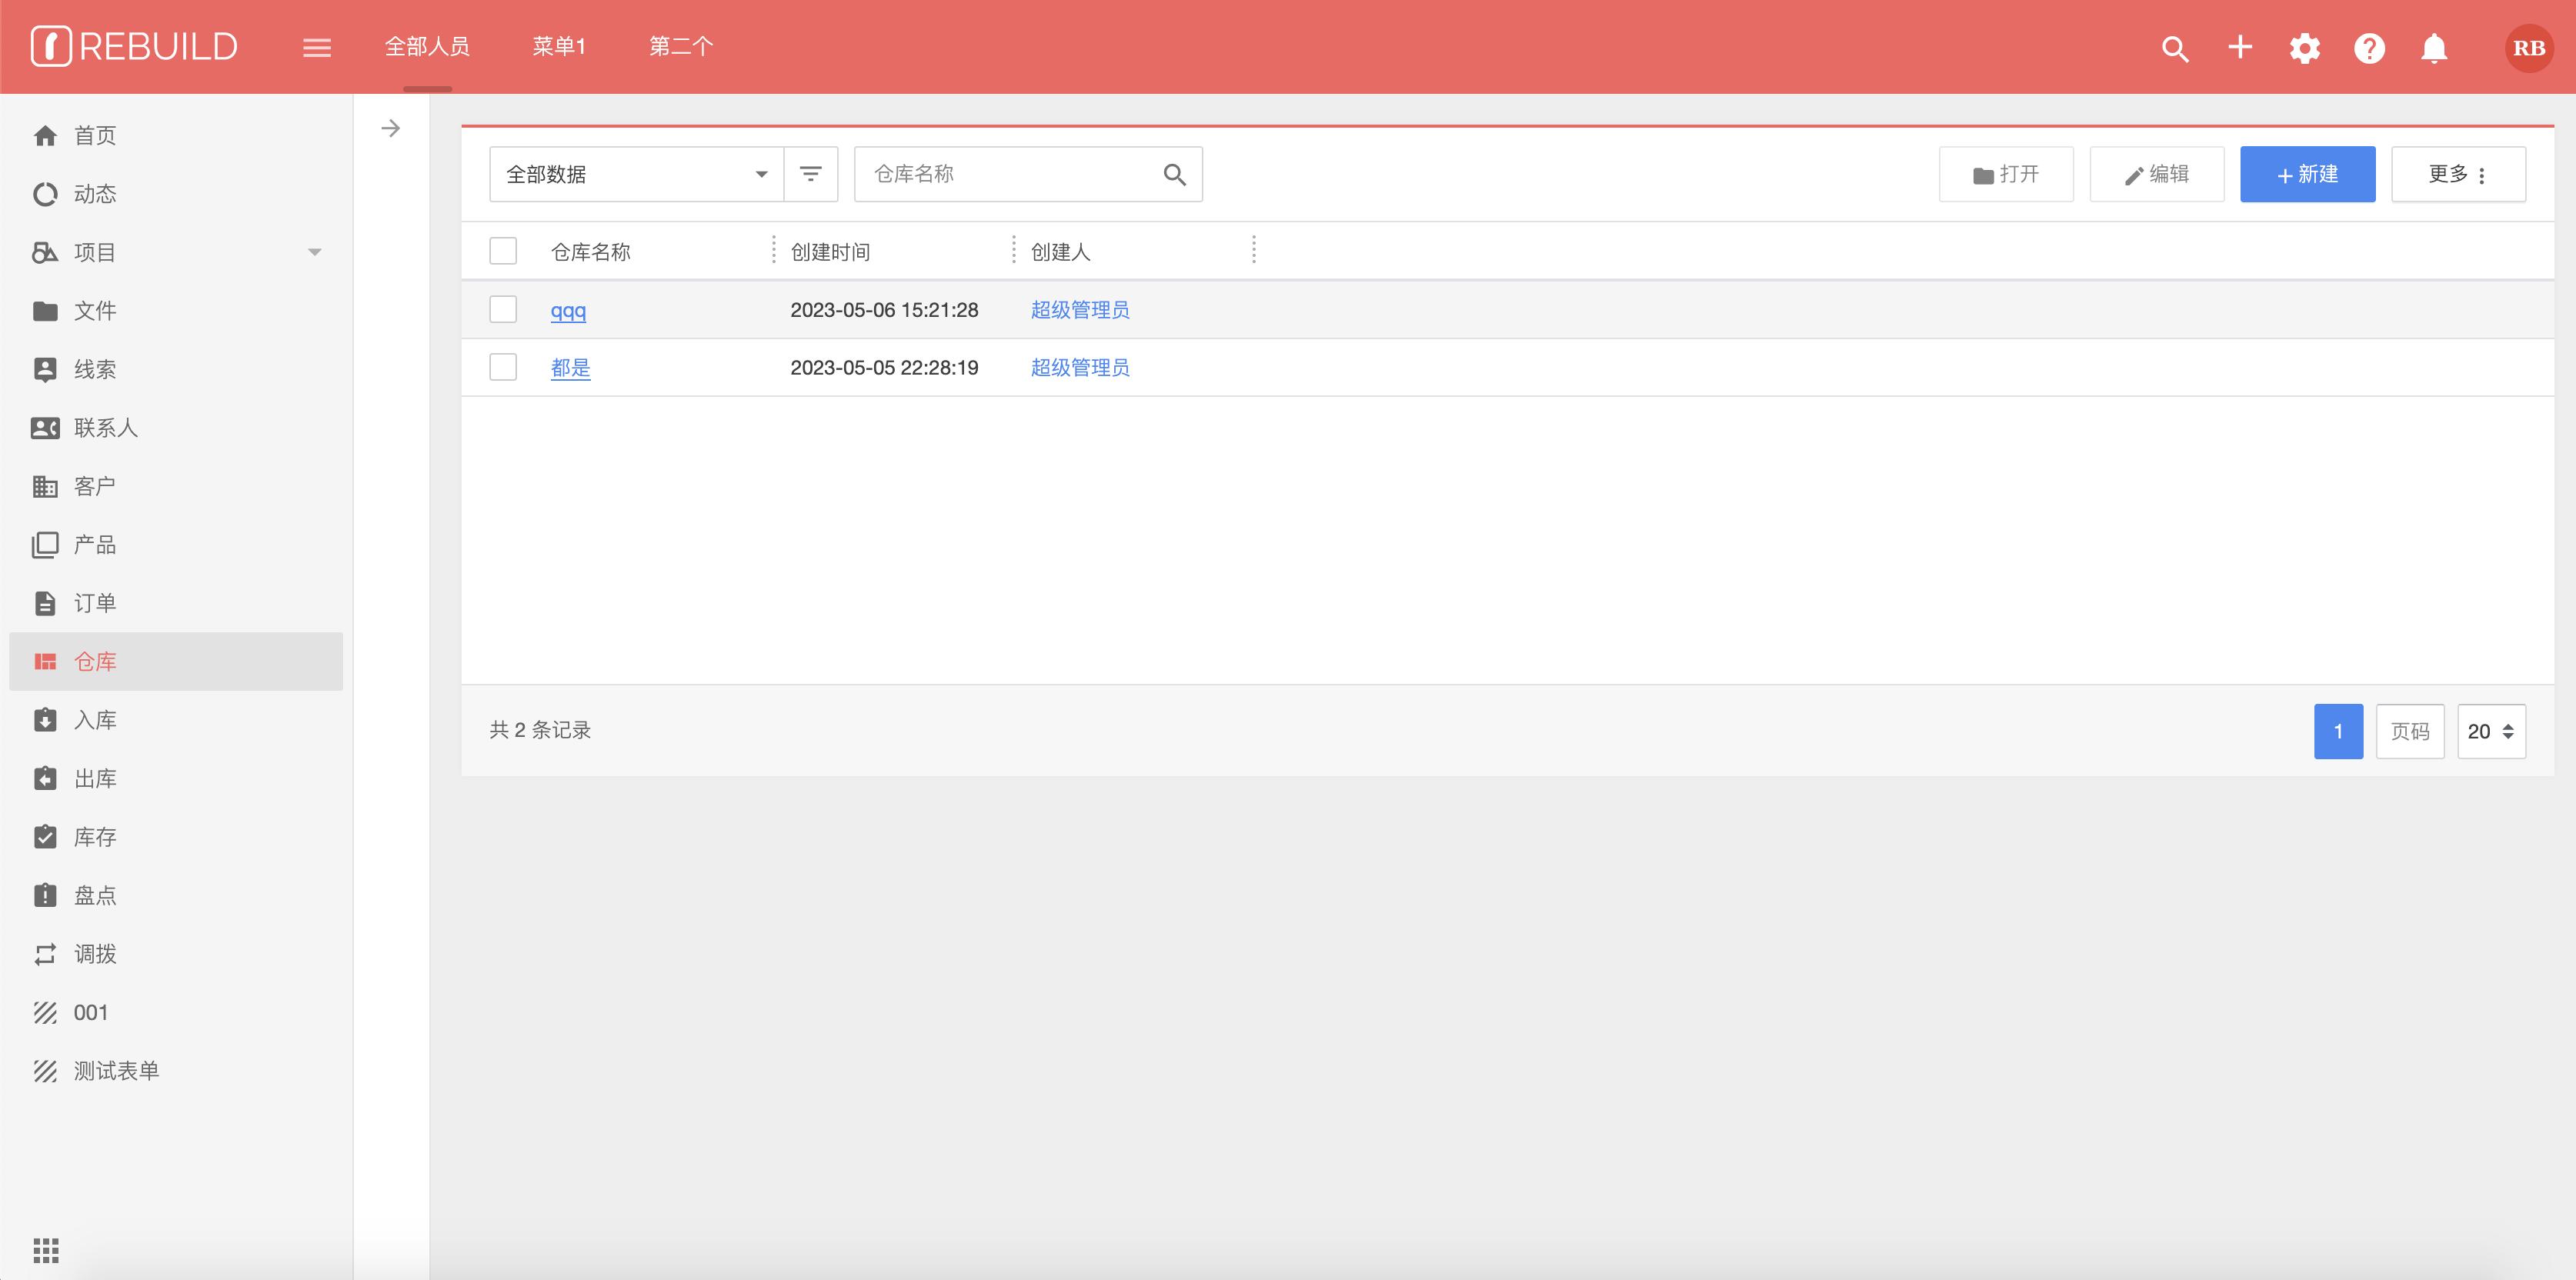2576x1280 pixels.
Task: Click the help question mark icon
Action: tap(2369, 48)
